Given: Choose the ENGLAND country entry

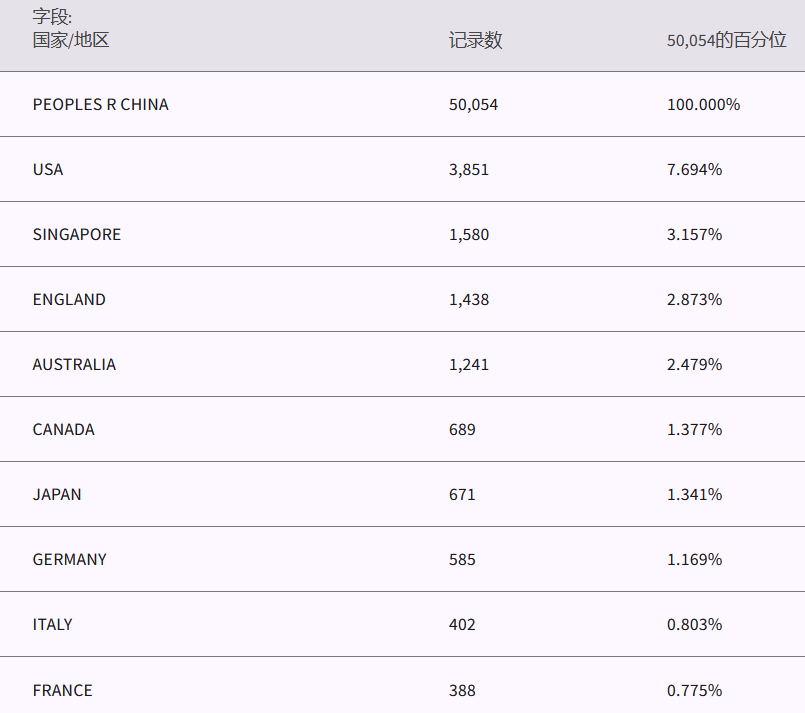Looking at the screenshot, I should tap(69, 299).
